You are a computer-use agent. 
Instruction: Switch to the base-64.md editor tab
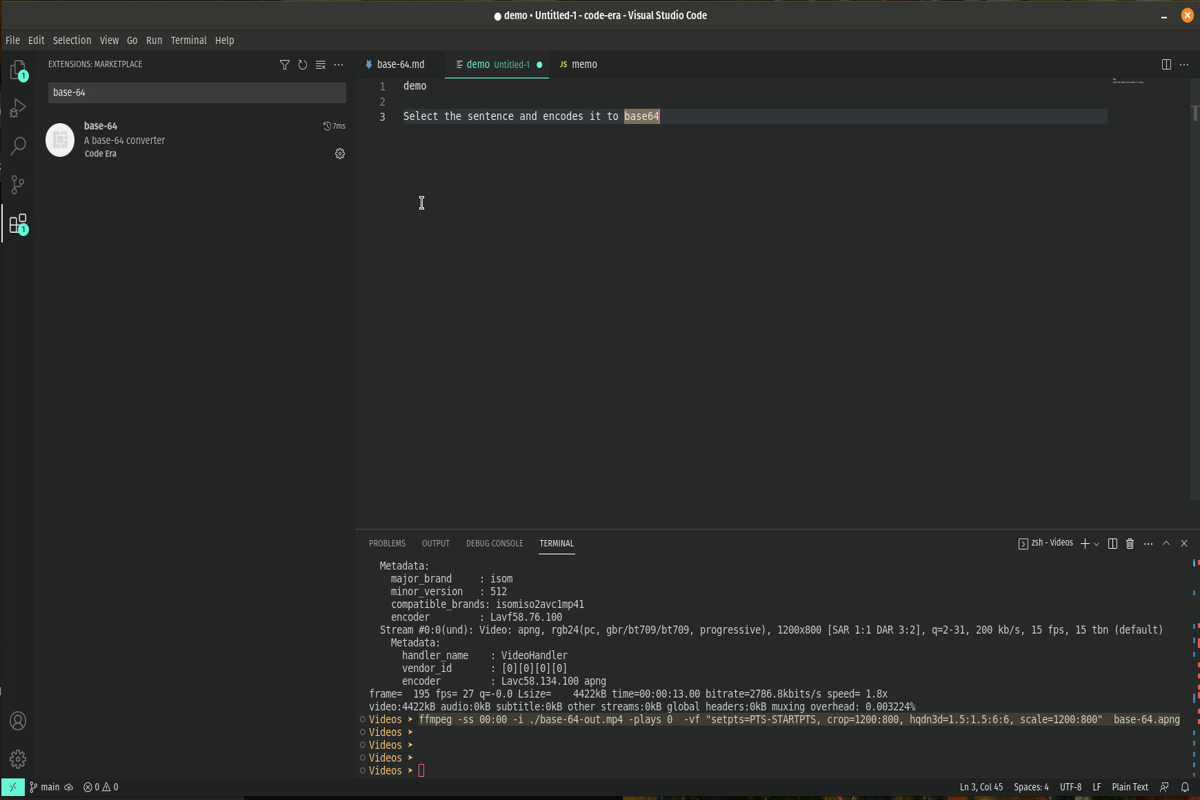[400, 65]
